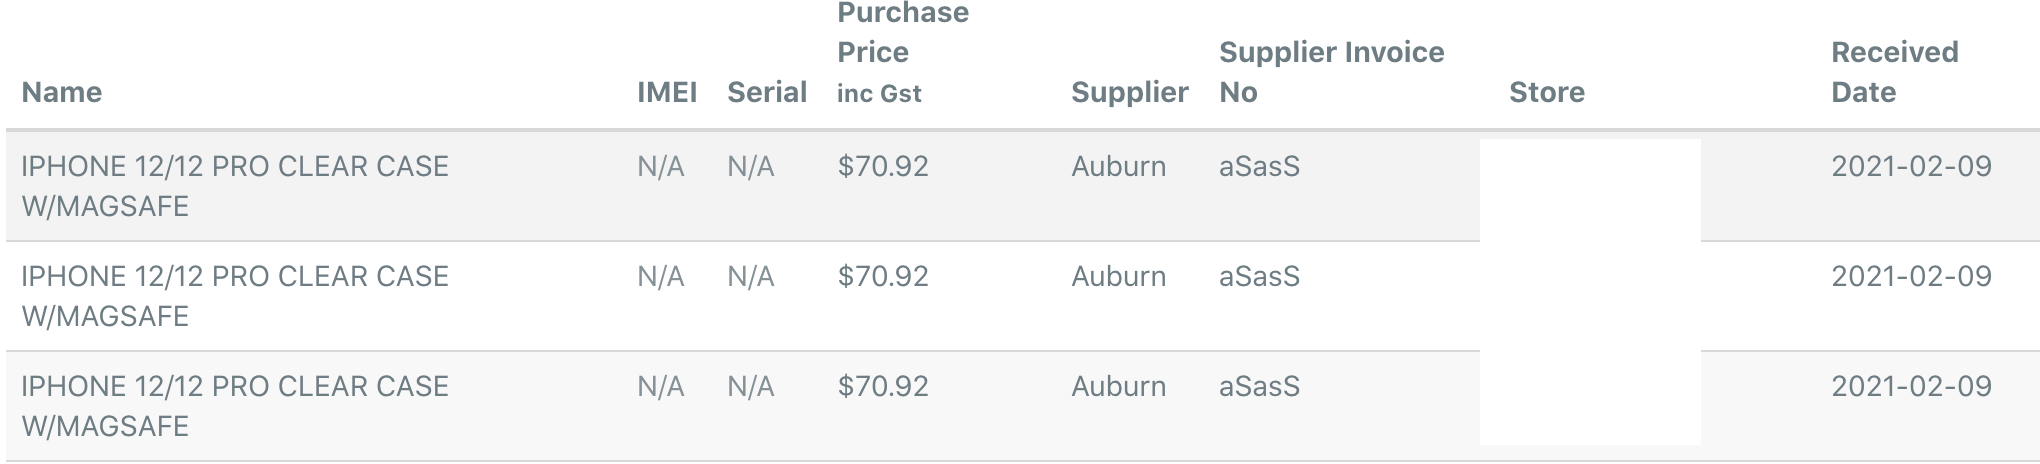
Task: Click aSasS invoice number in first row
Action: click(1260, 166)
